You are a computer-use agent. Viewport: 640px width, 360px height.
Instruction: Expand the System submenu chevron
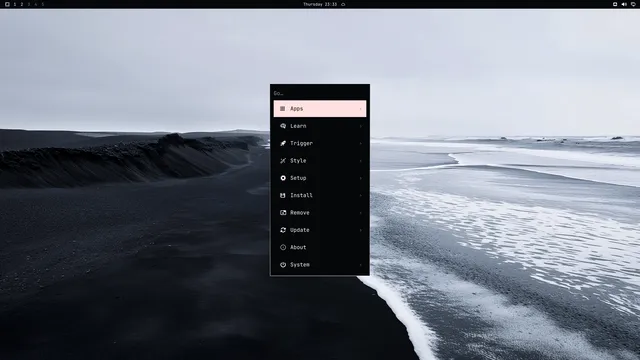360,265
